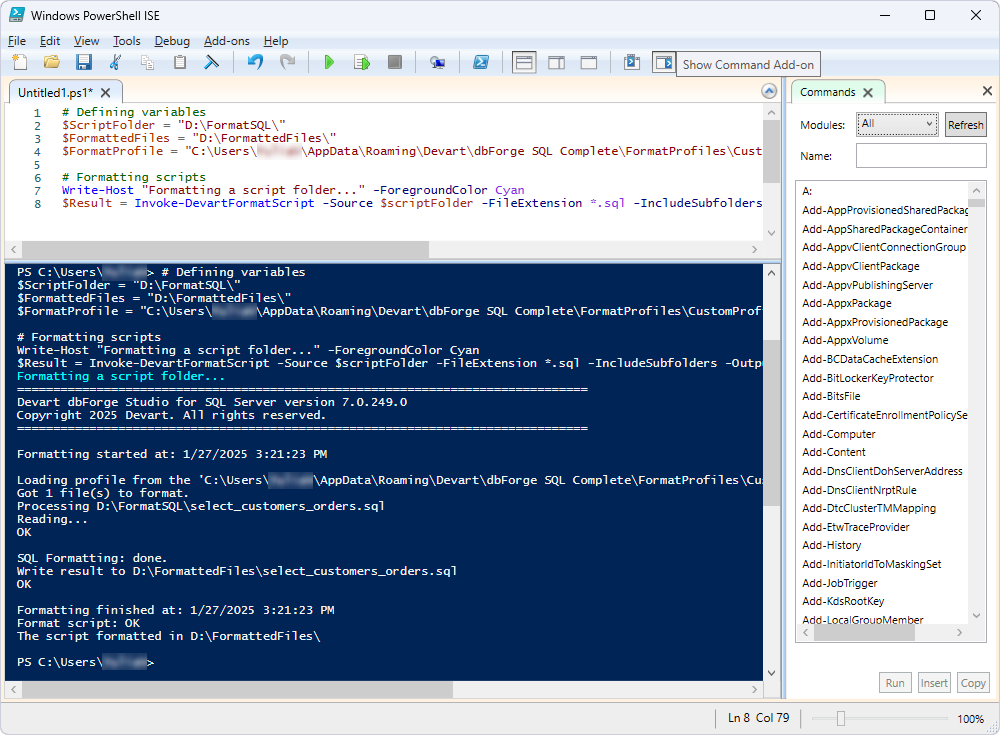This screenshot has width=1000, height=735.
Task: Open the Add-ons menu
Action: tap(226, 41)
